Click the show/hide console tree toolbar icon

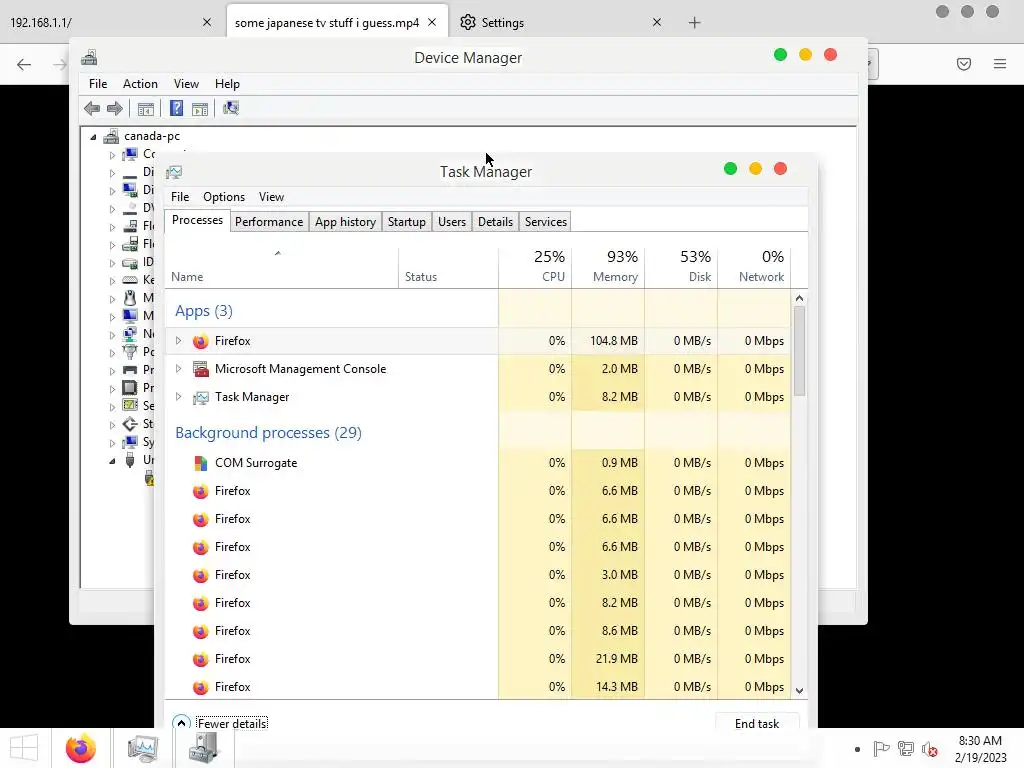tap(146, 108)
